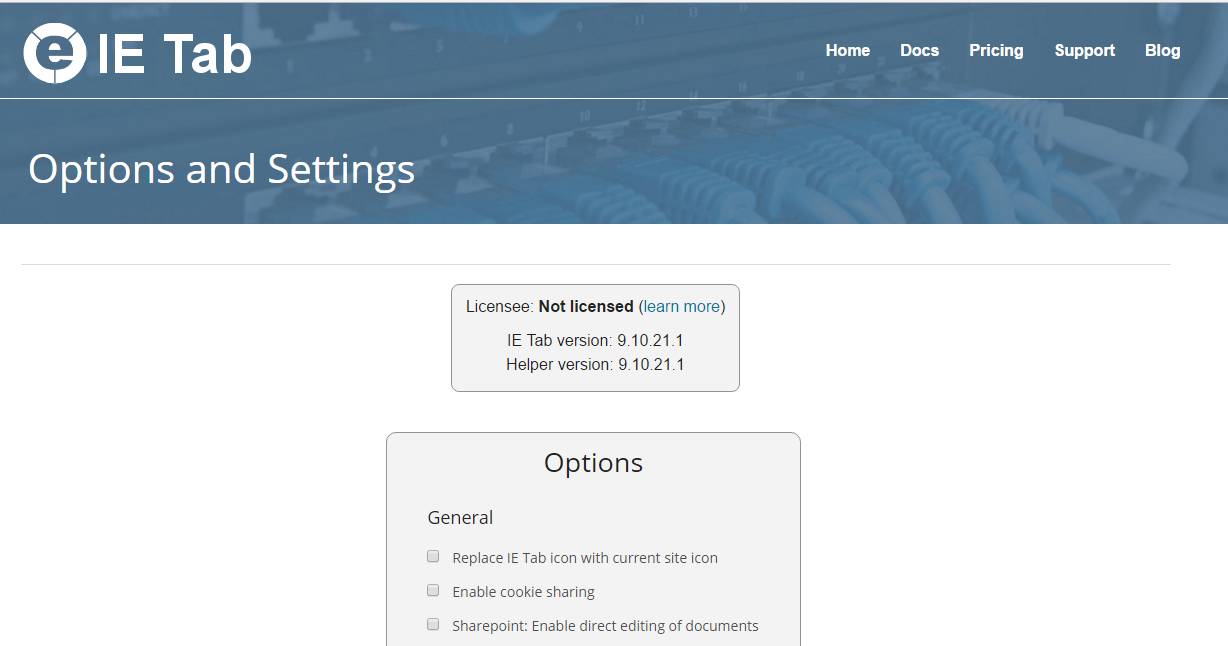Image resolution: width=1228 pixels, height=646 pixels.
Task: Enable 'Replace IE Tab icon with current site icon'
Action: 433,556
